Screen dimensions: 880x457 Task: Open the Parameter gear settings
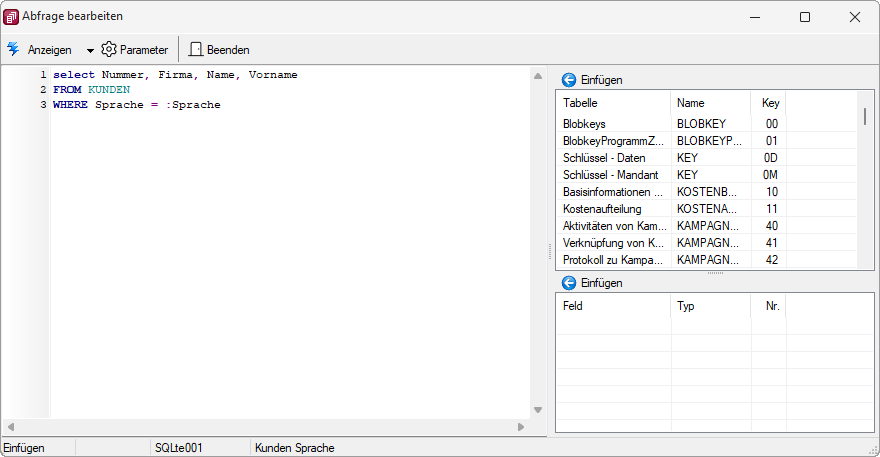[x=108, y=49]
